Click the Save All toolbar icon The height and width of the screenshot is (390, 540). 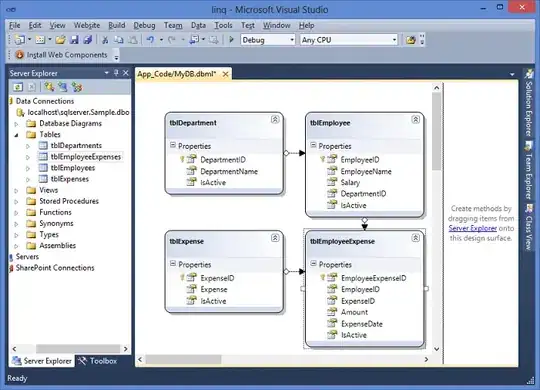pos(88,40)
